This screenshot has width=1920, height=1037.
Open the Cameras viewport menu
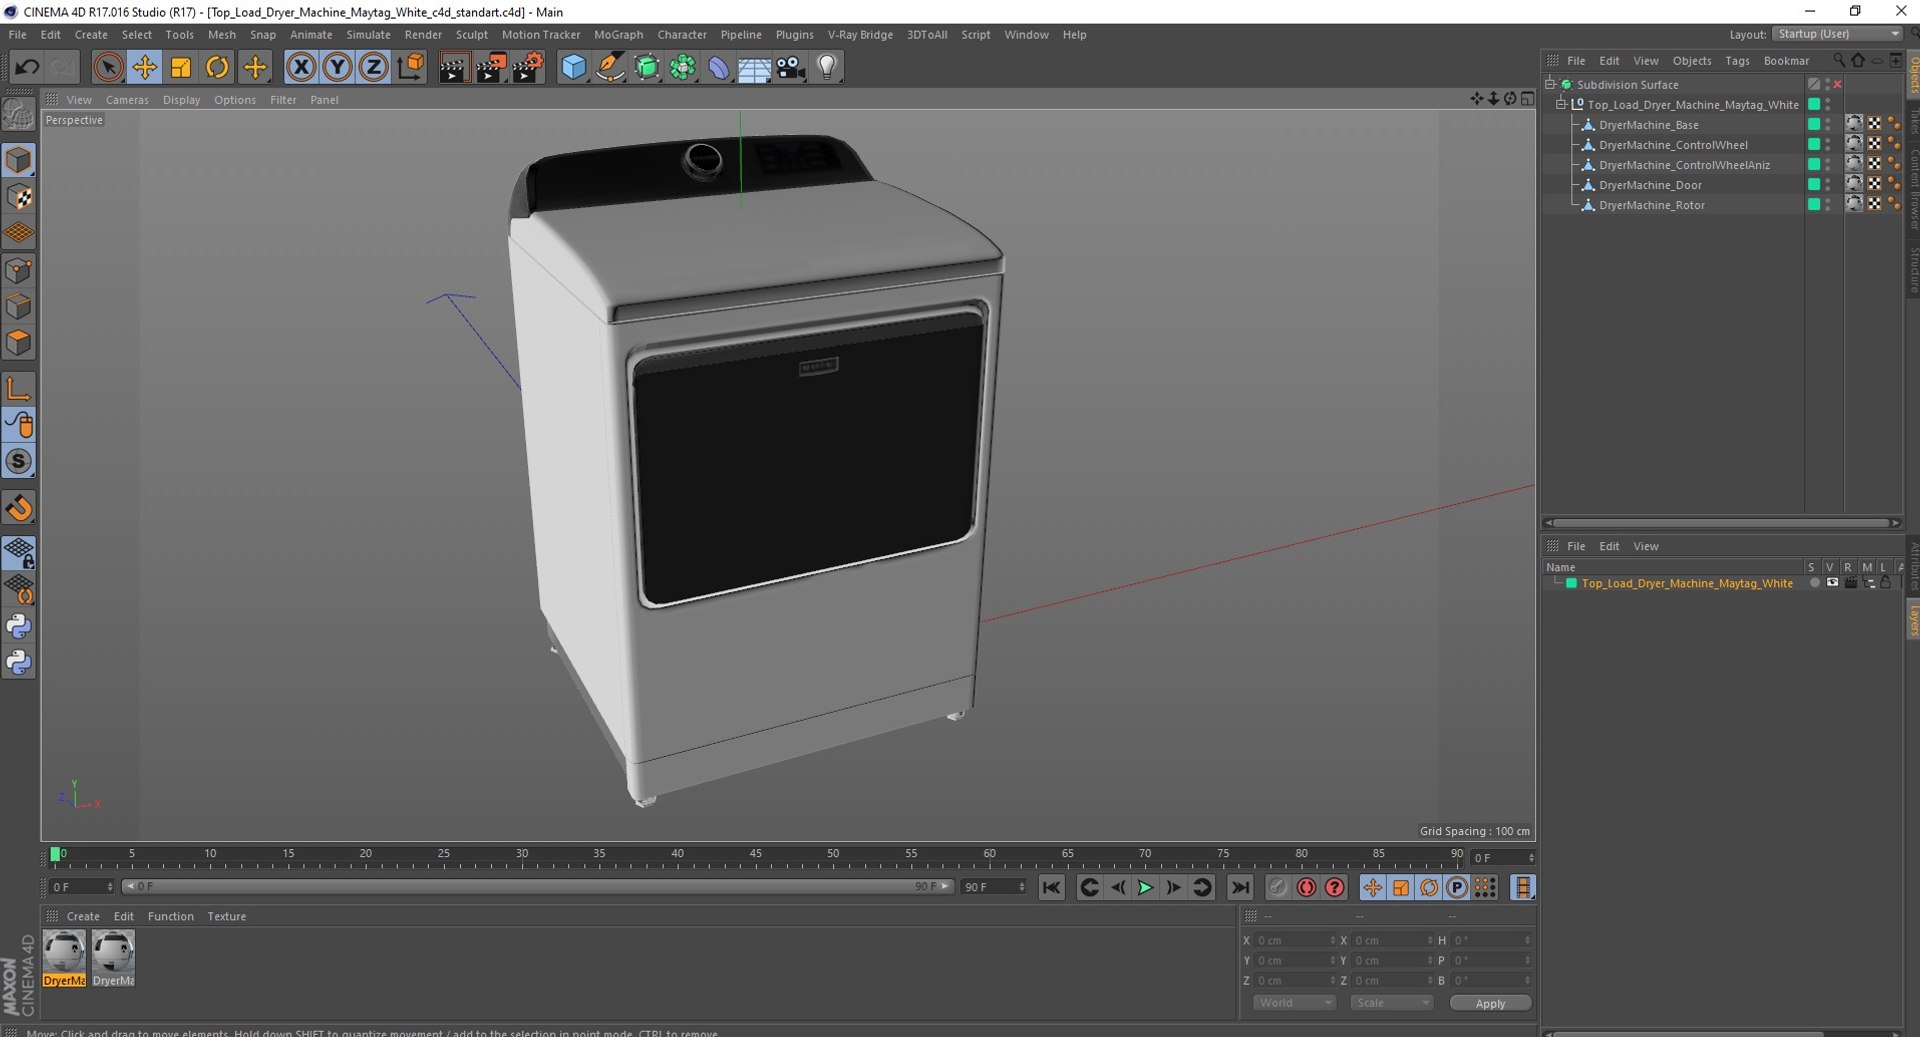[126, 100]
